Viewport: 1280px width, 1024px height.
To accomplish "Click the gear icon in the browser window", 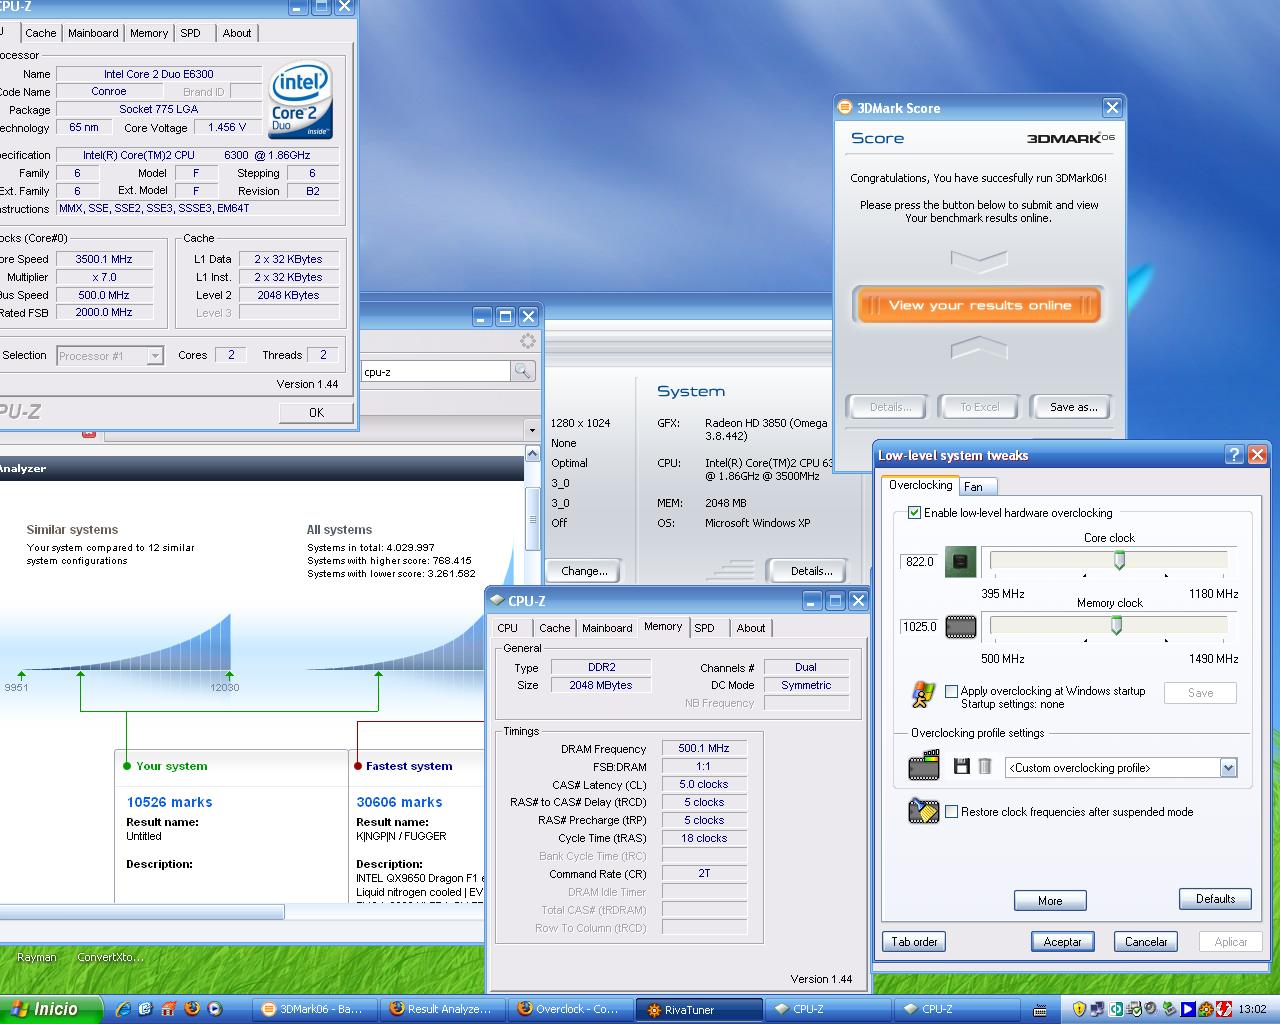I will pyautogui.click(x=528, y=342).
